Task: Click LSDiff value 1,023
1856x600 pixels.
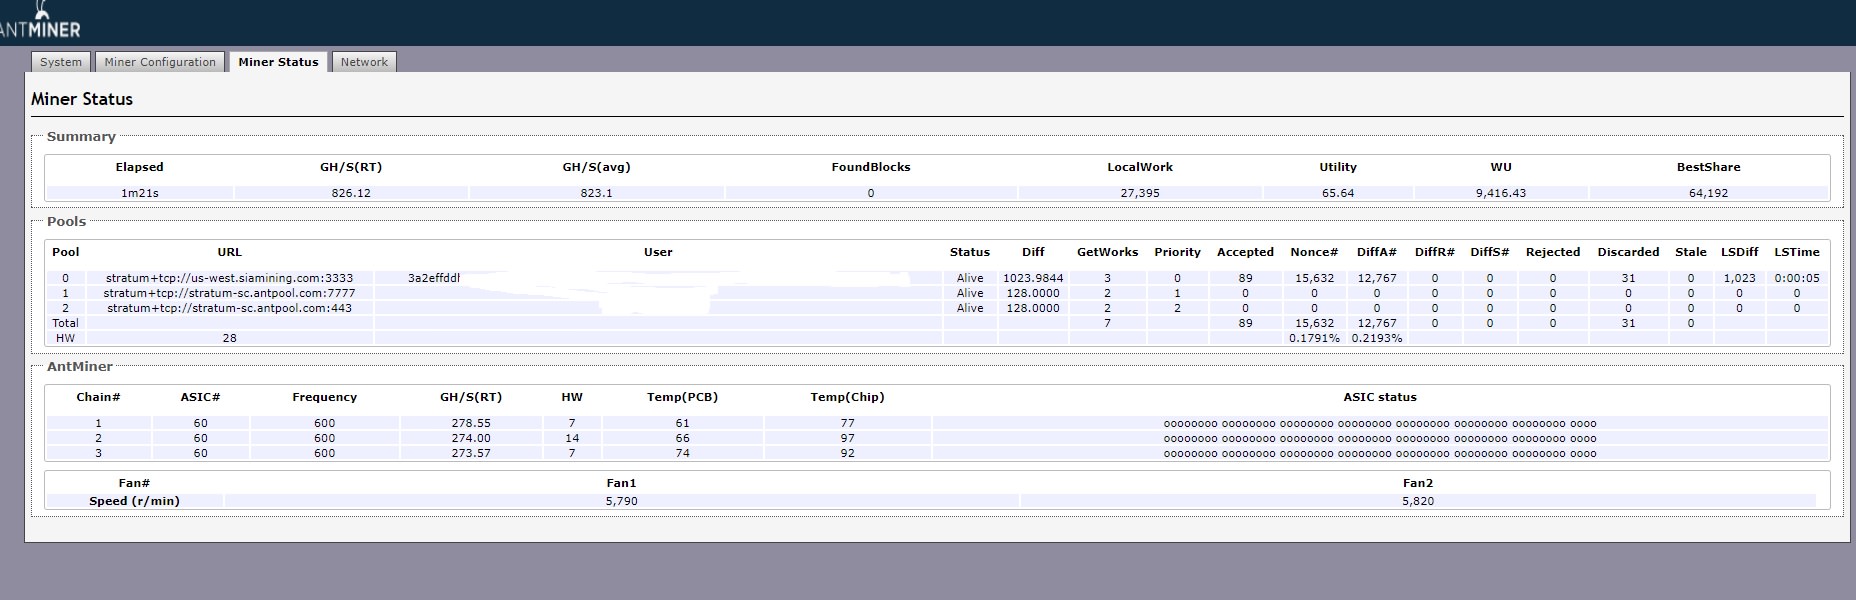Action: pyautogui.click(x=1740, y=278)
